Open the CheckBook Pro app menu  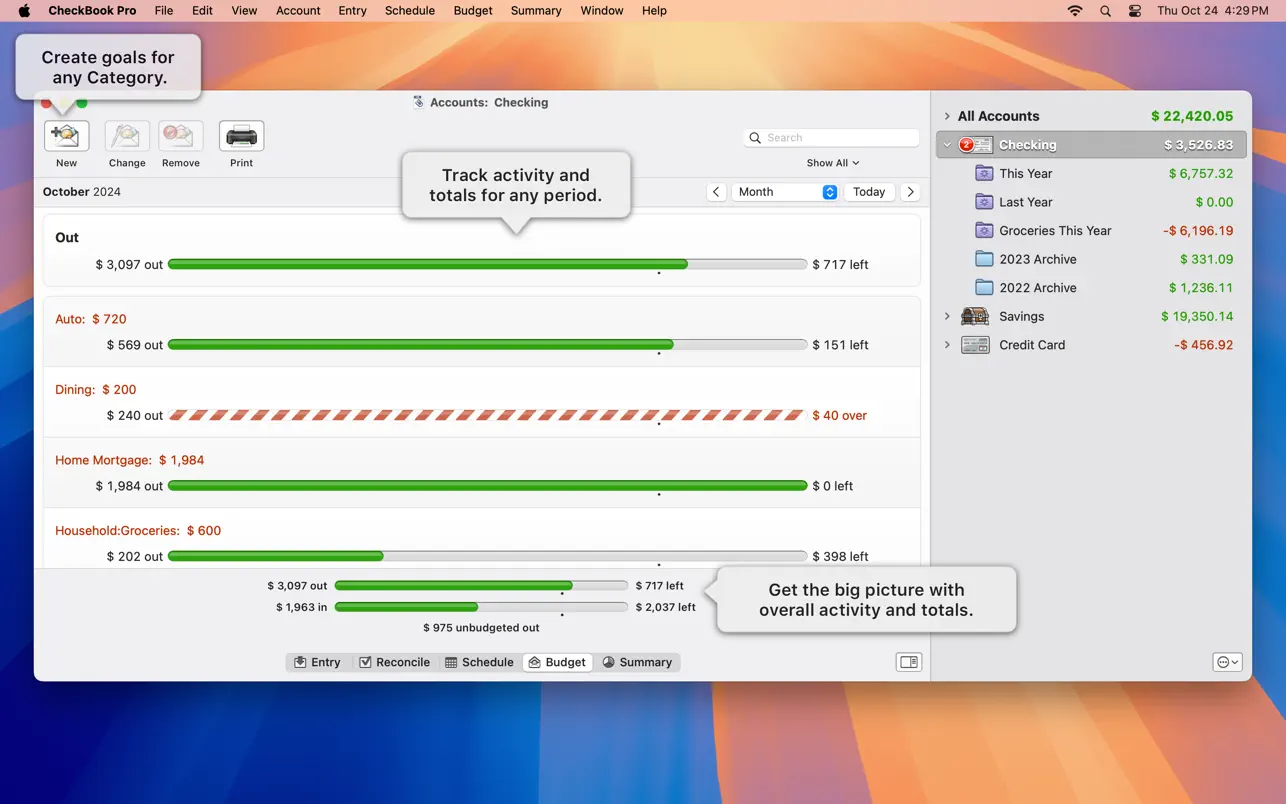click(x=92, y=11)
